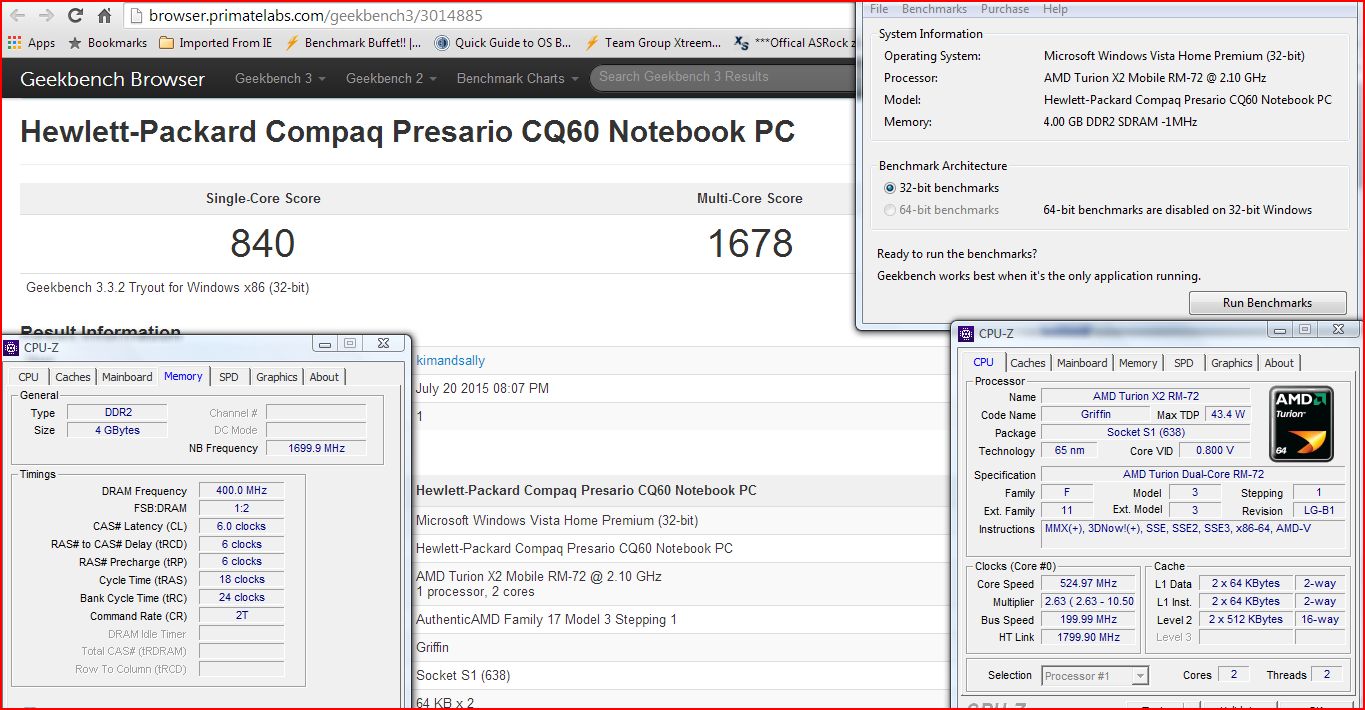Image resolution: width=1365 pixels, height=710 pixels.
Task: Click the browser forward arrow
Action: click(x=46, y=16)
